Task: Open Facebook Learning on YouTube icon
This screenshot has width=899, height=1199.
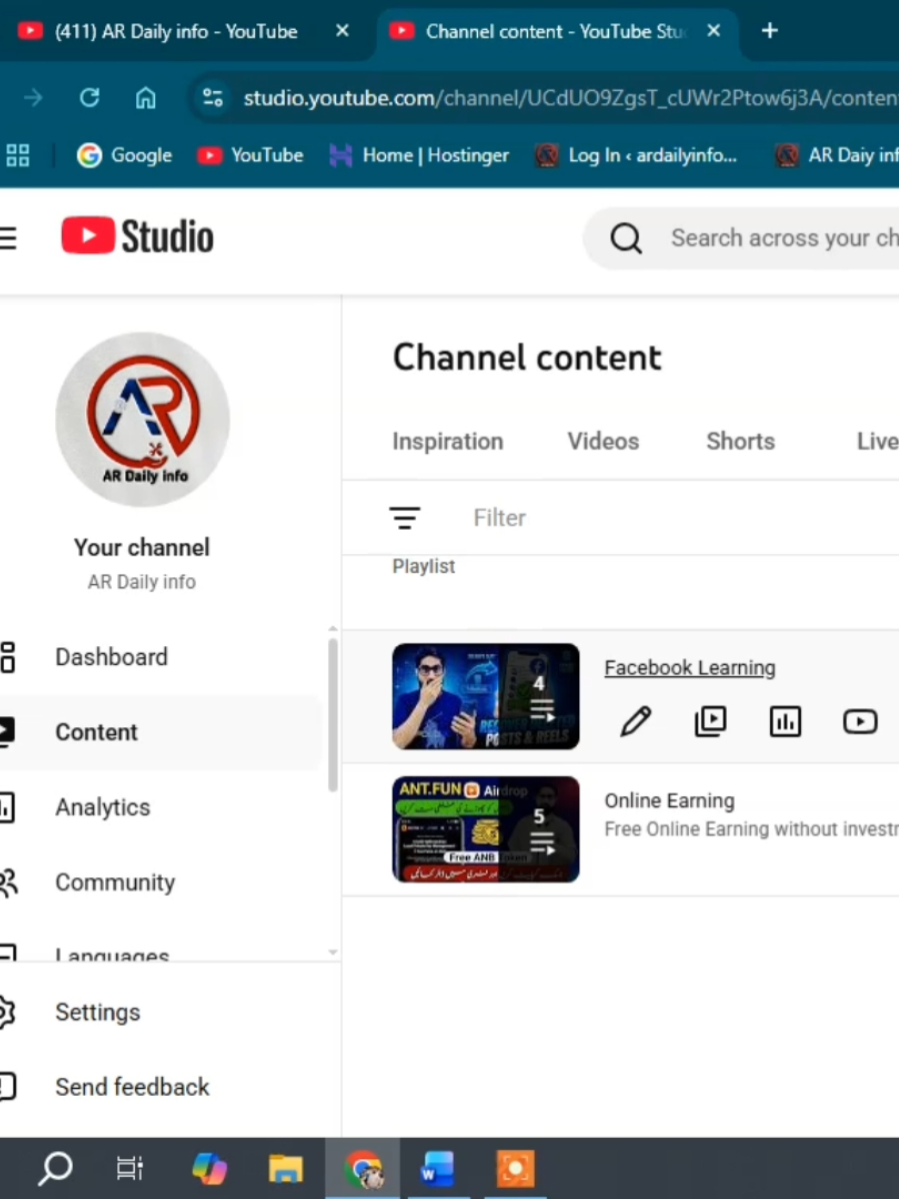Action: 860,721
